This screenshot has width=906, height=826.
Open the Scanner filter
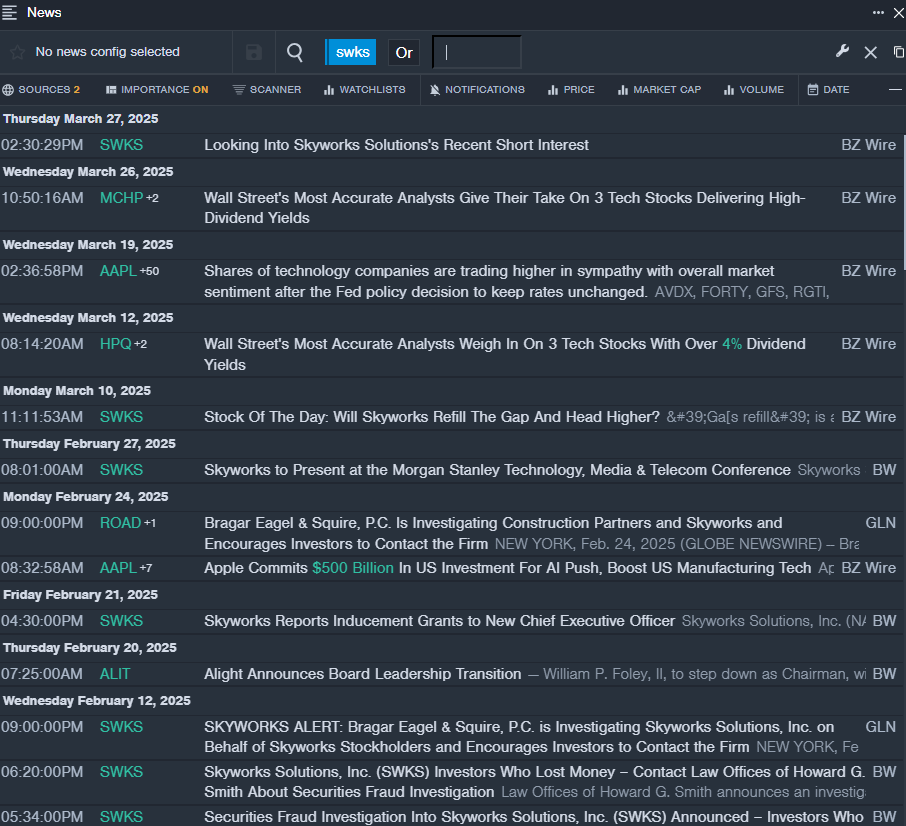[266, 90]
